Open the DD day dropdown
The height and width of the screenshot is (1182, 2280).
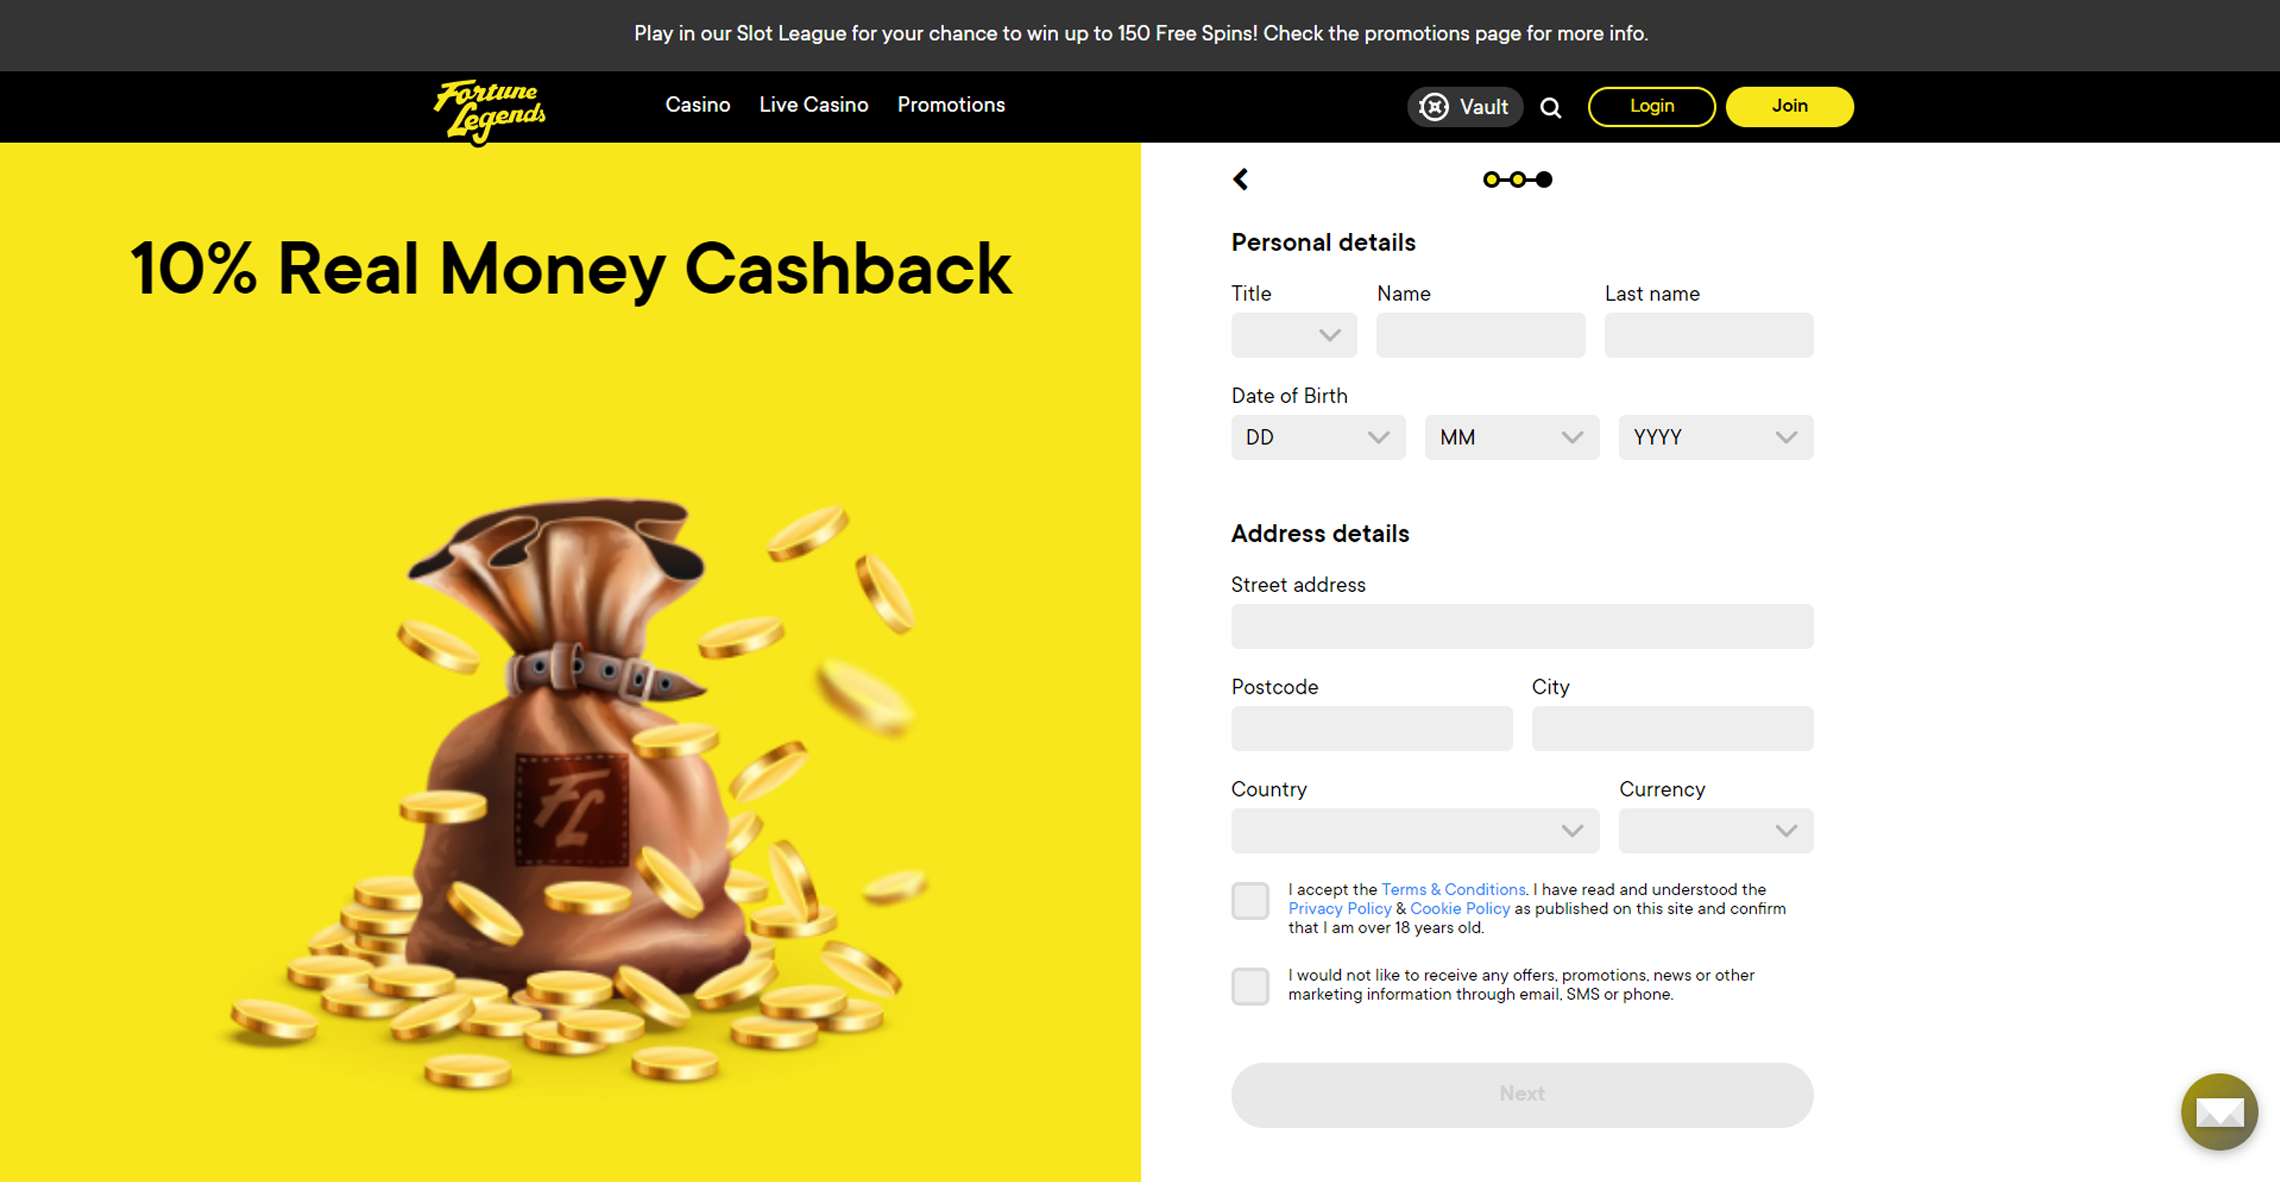click(1318, 437)
